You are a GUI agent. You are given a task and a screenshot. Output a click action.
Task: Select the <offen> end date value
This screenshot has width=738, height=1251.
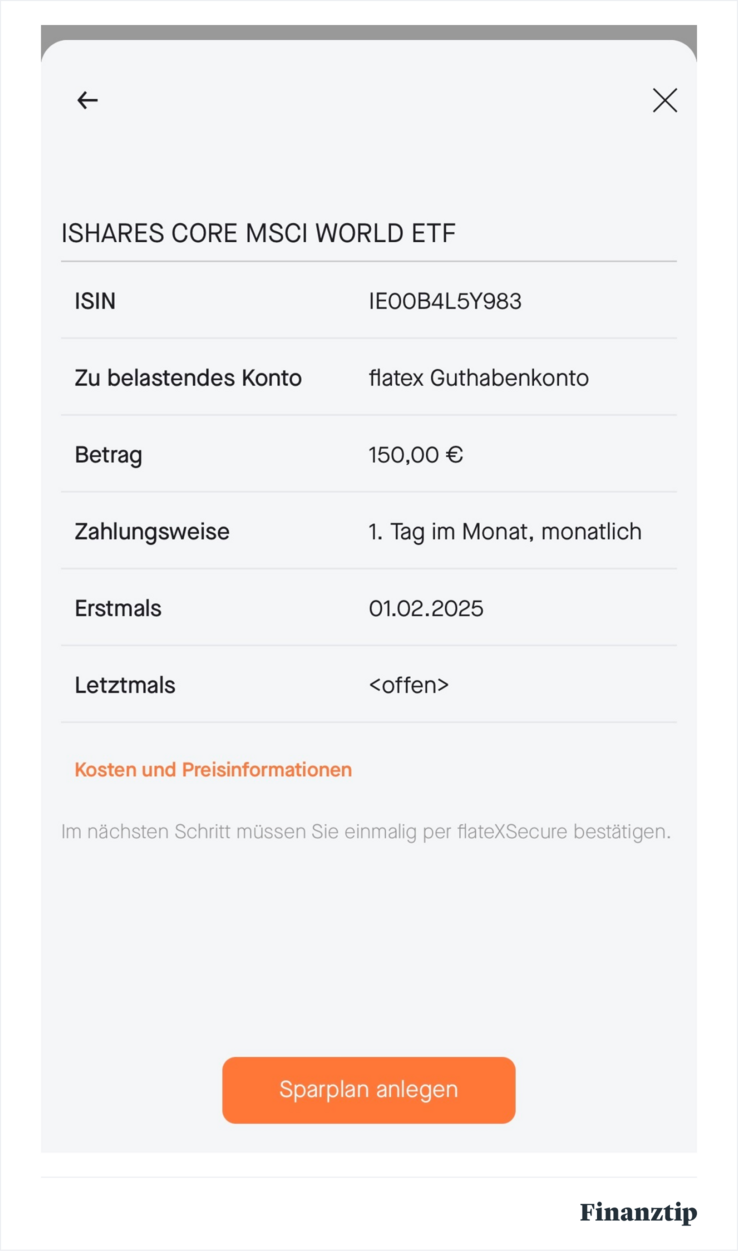coord(409,685)
